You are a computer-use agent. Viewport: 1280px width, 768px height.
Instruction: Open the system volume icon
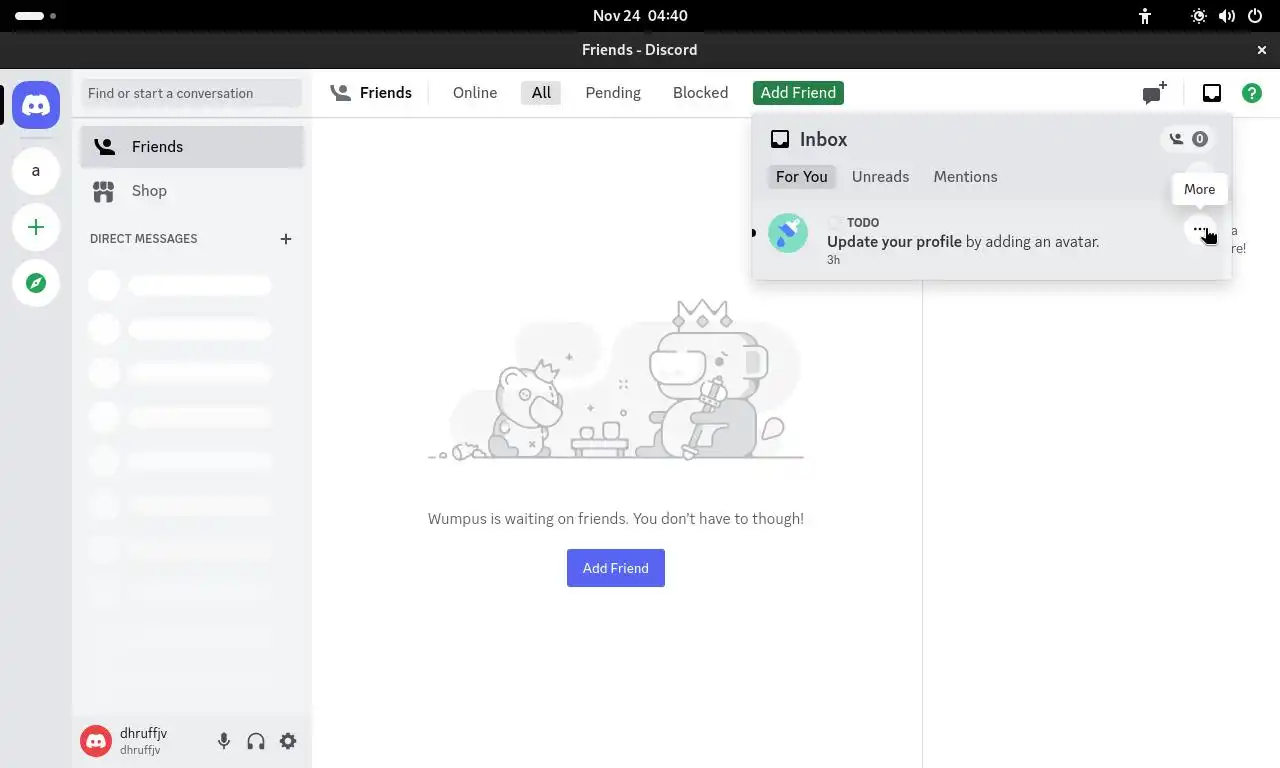[1227, 16]
